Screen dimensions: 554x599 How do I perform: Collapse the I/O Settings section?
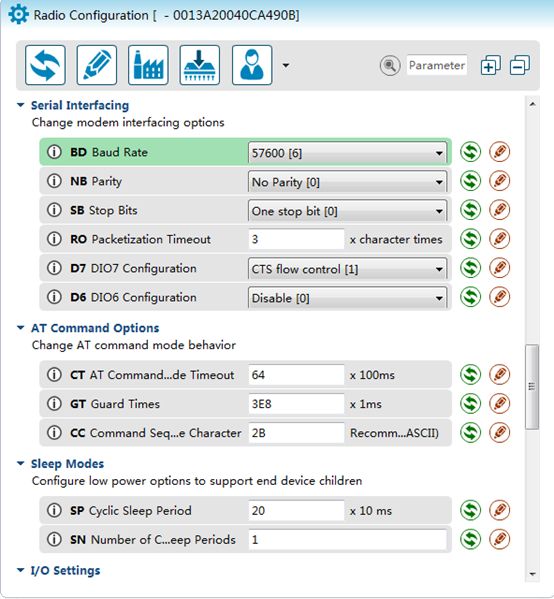click(21, 570)
